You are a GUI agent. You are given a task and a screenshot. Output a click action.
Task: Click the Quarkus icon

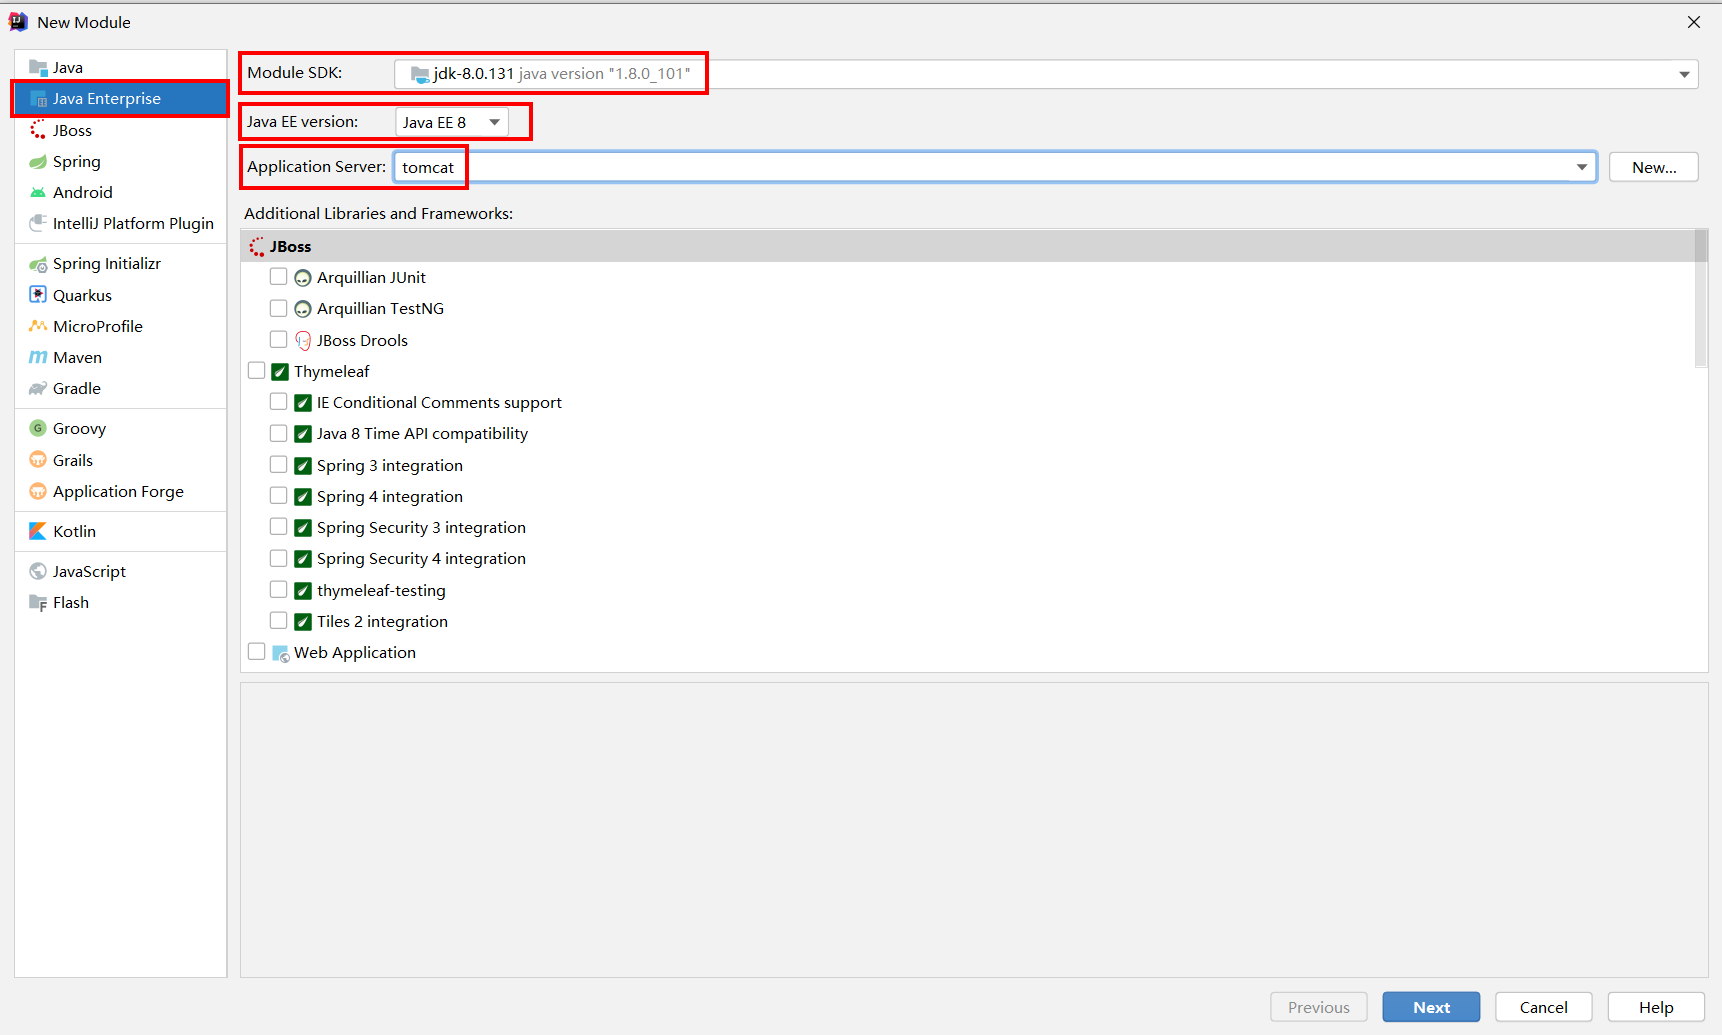38,295
